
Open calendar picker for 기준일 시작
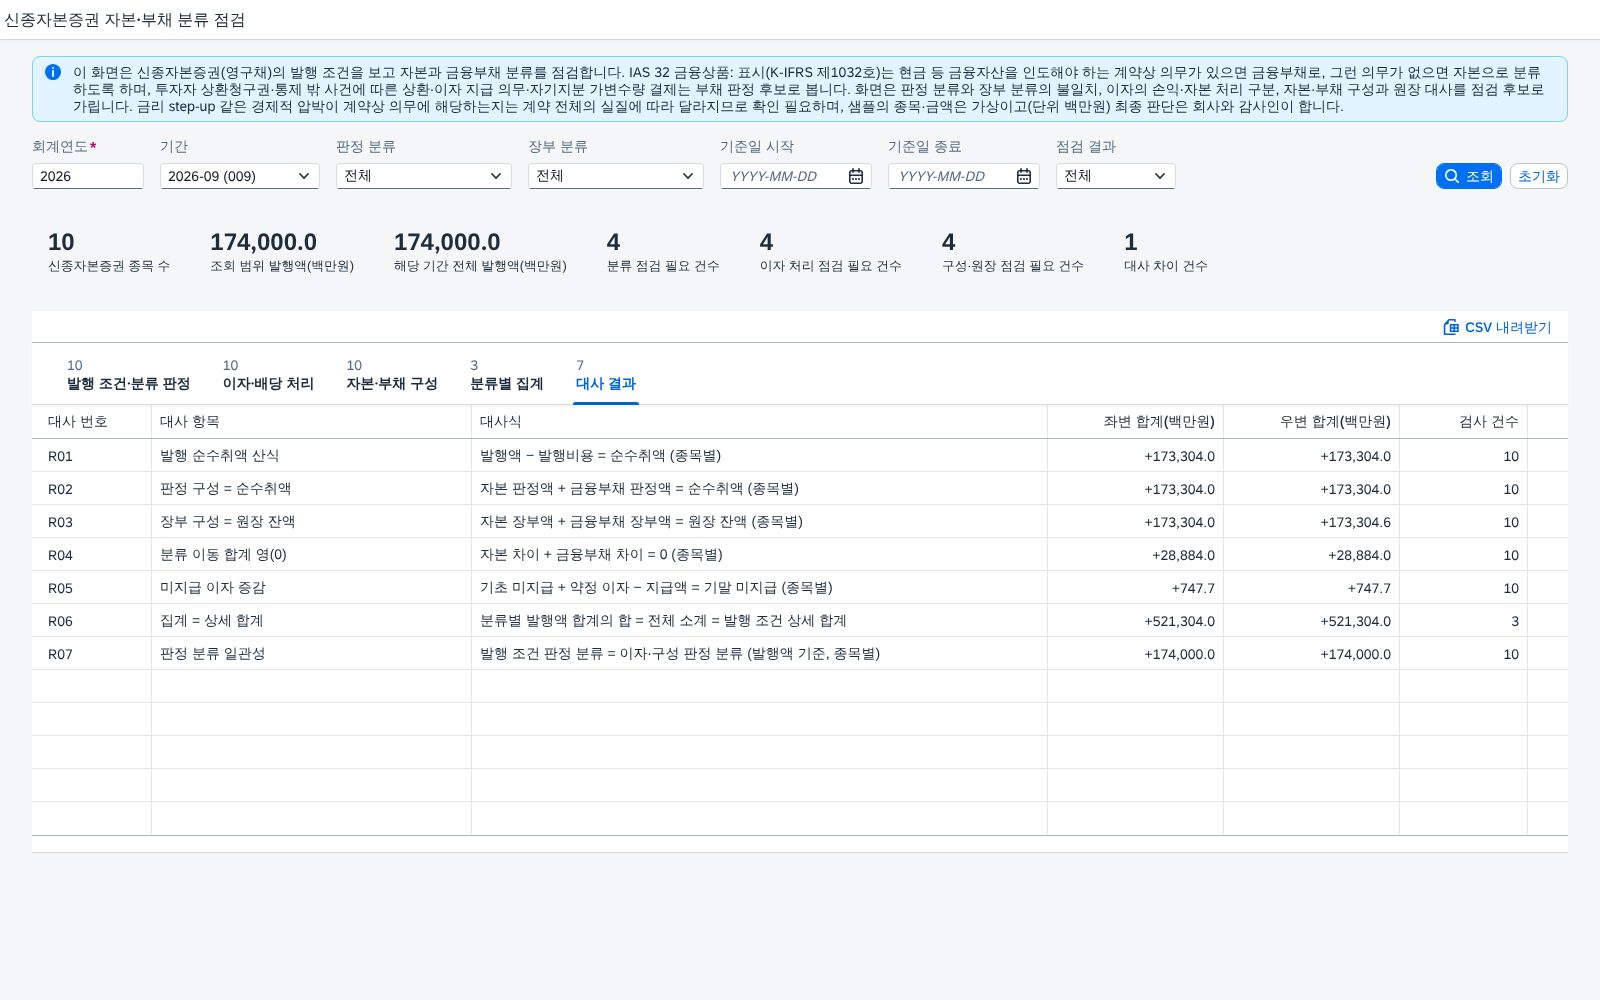click(856, 176)
